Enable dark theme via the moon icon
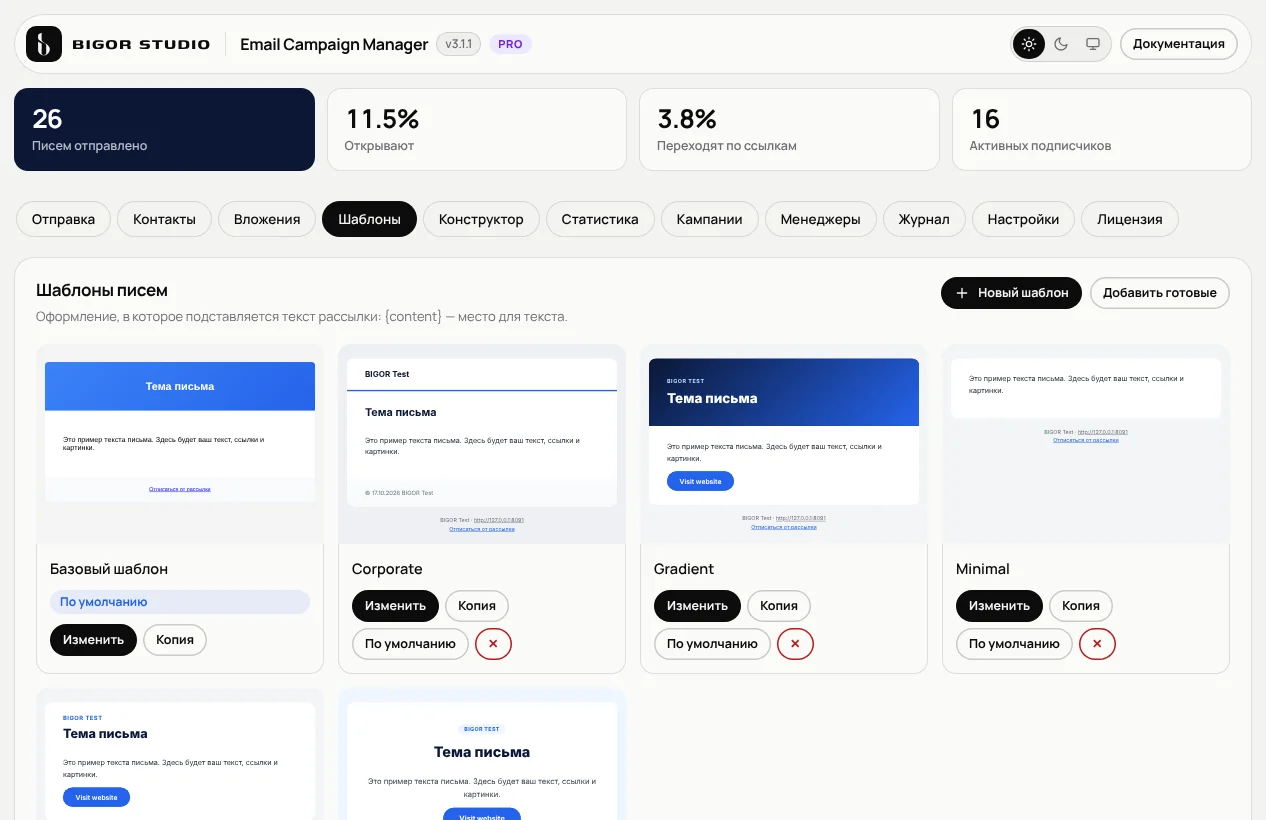The width and height of the screenshot is (1266, 820). click(x=1061, y=44)
